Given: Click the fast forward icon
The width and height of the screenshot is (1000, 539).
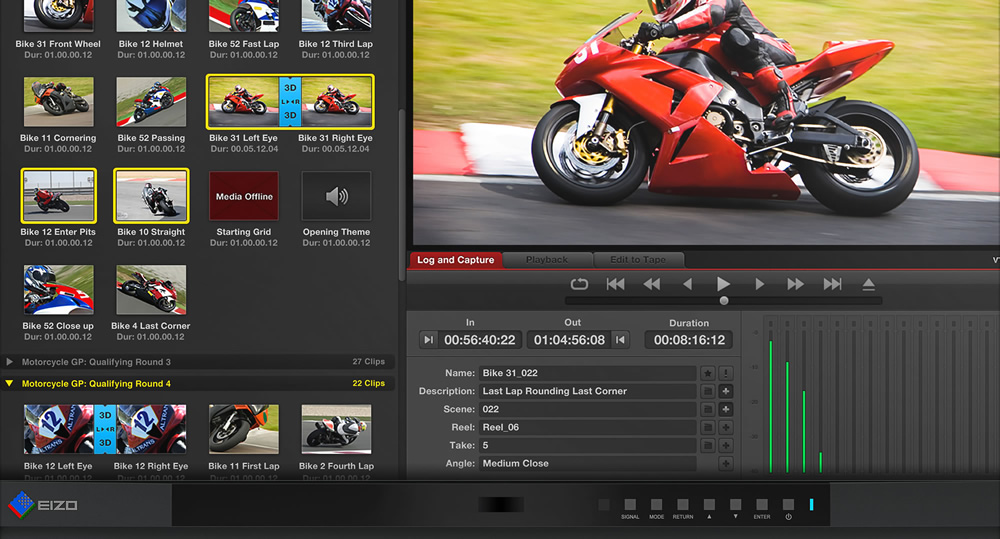Looking at the screenshot, I should 795,284.
